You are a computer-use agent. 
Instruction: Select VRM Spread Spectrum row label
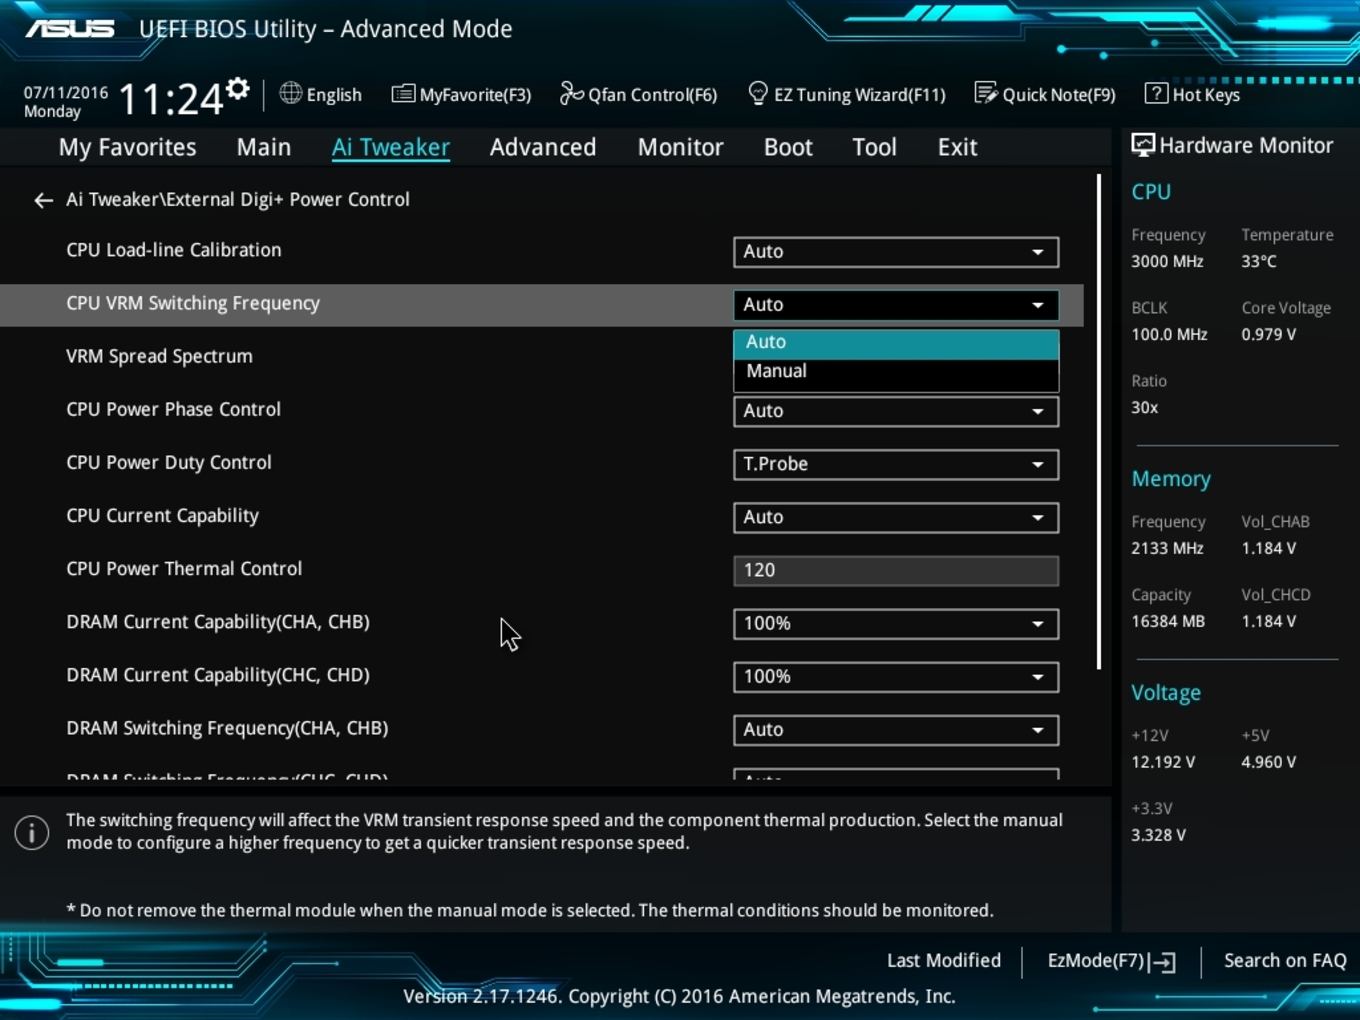click(159, 356)
